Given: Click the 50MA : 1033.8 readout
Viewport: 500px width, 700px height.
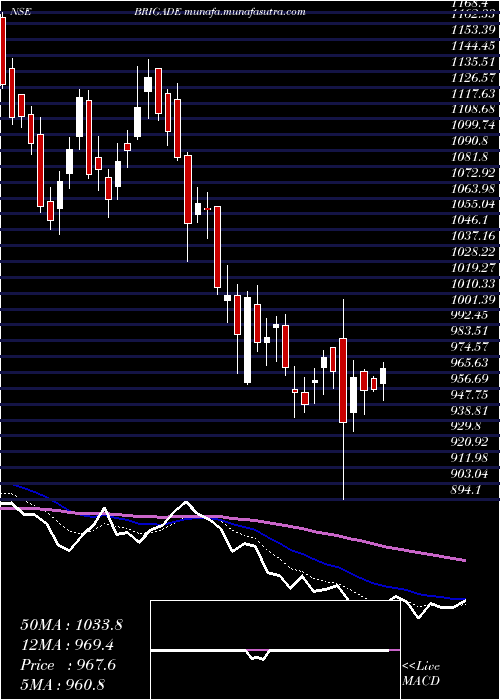Looking at the screenshot, I should (x=72, y=625).
